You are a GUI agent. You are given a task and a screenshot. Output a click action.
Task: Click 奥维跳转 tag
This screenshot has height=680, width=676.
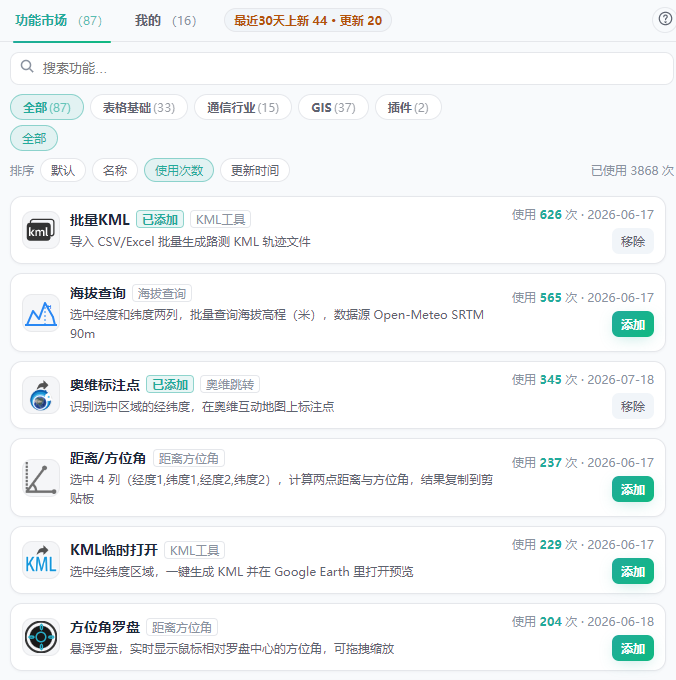(x=230, y=384)
